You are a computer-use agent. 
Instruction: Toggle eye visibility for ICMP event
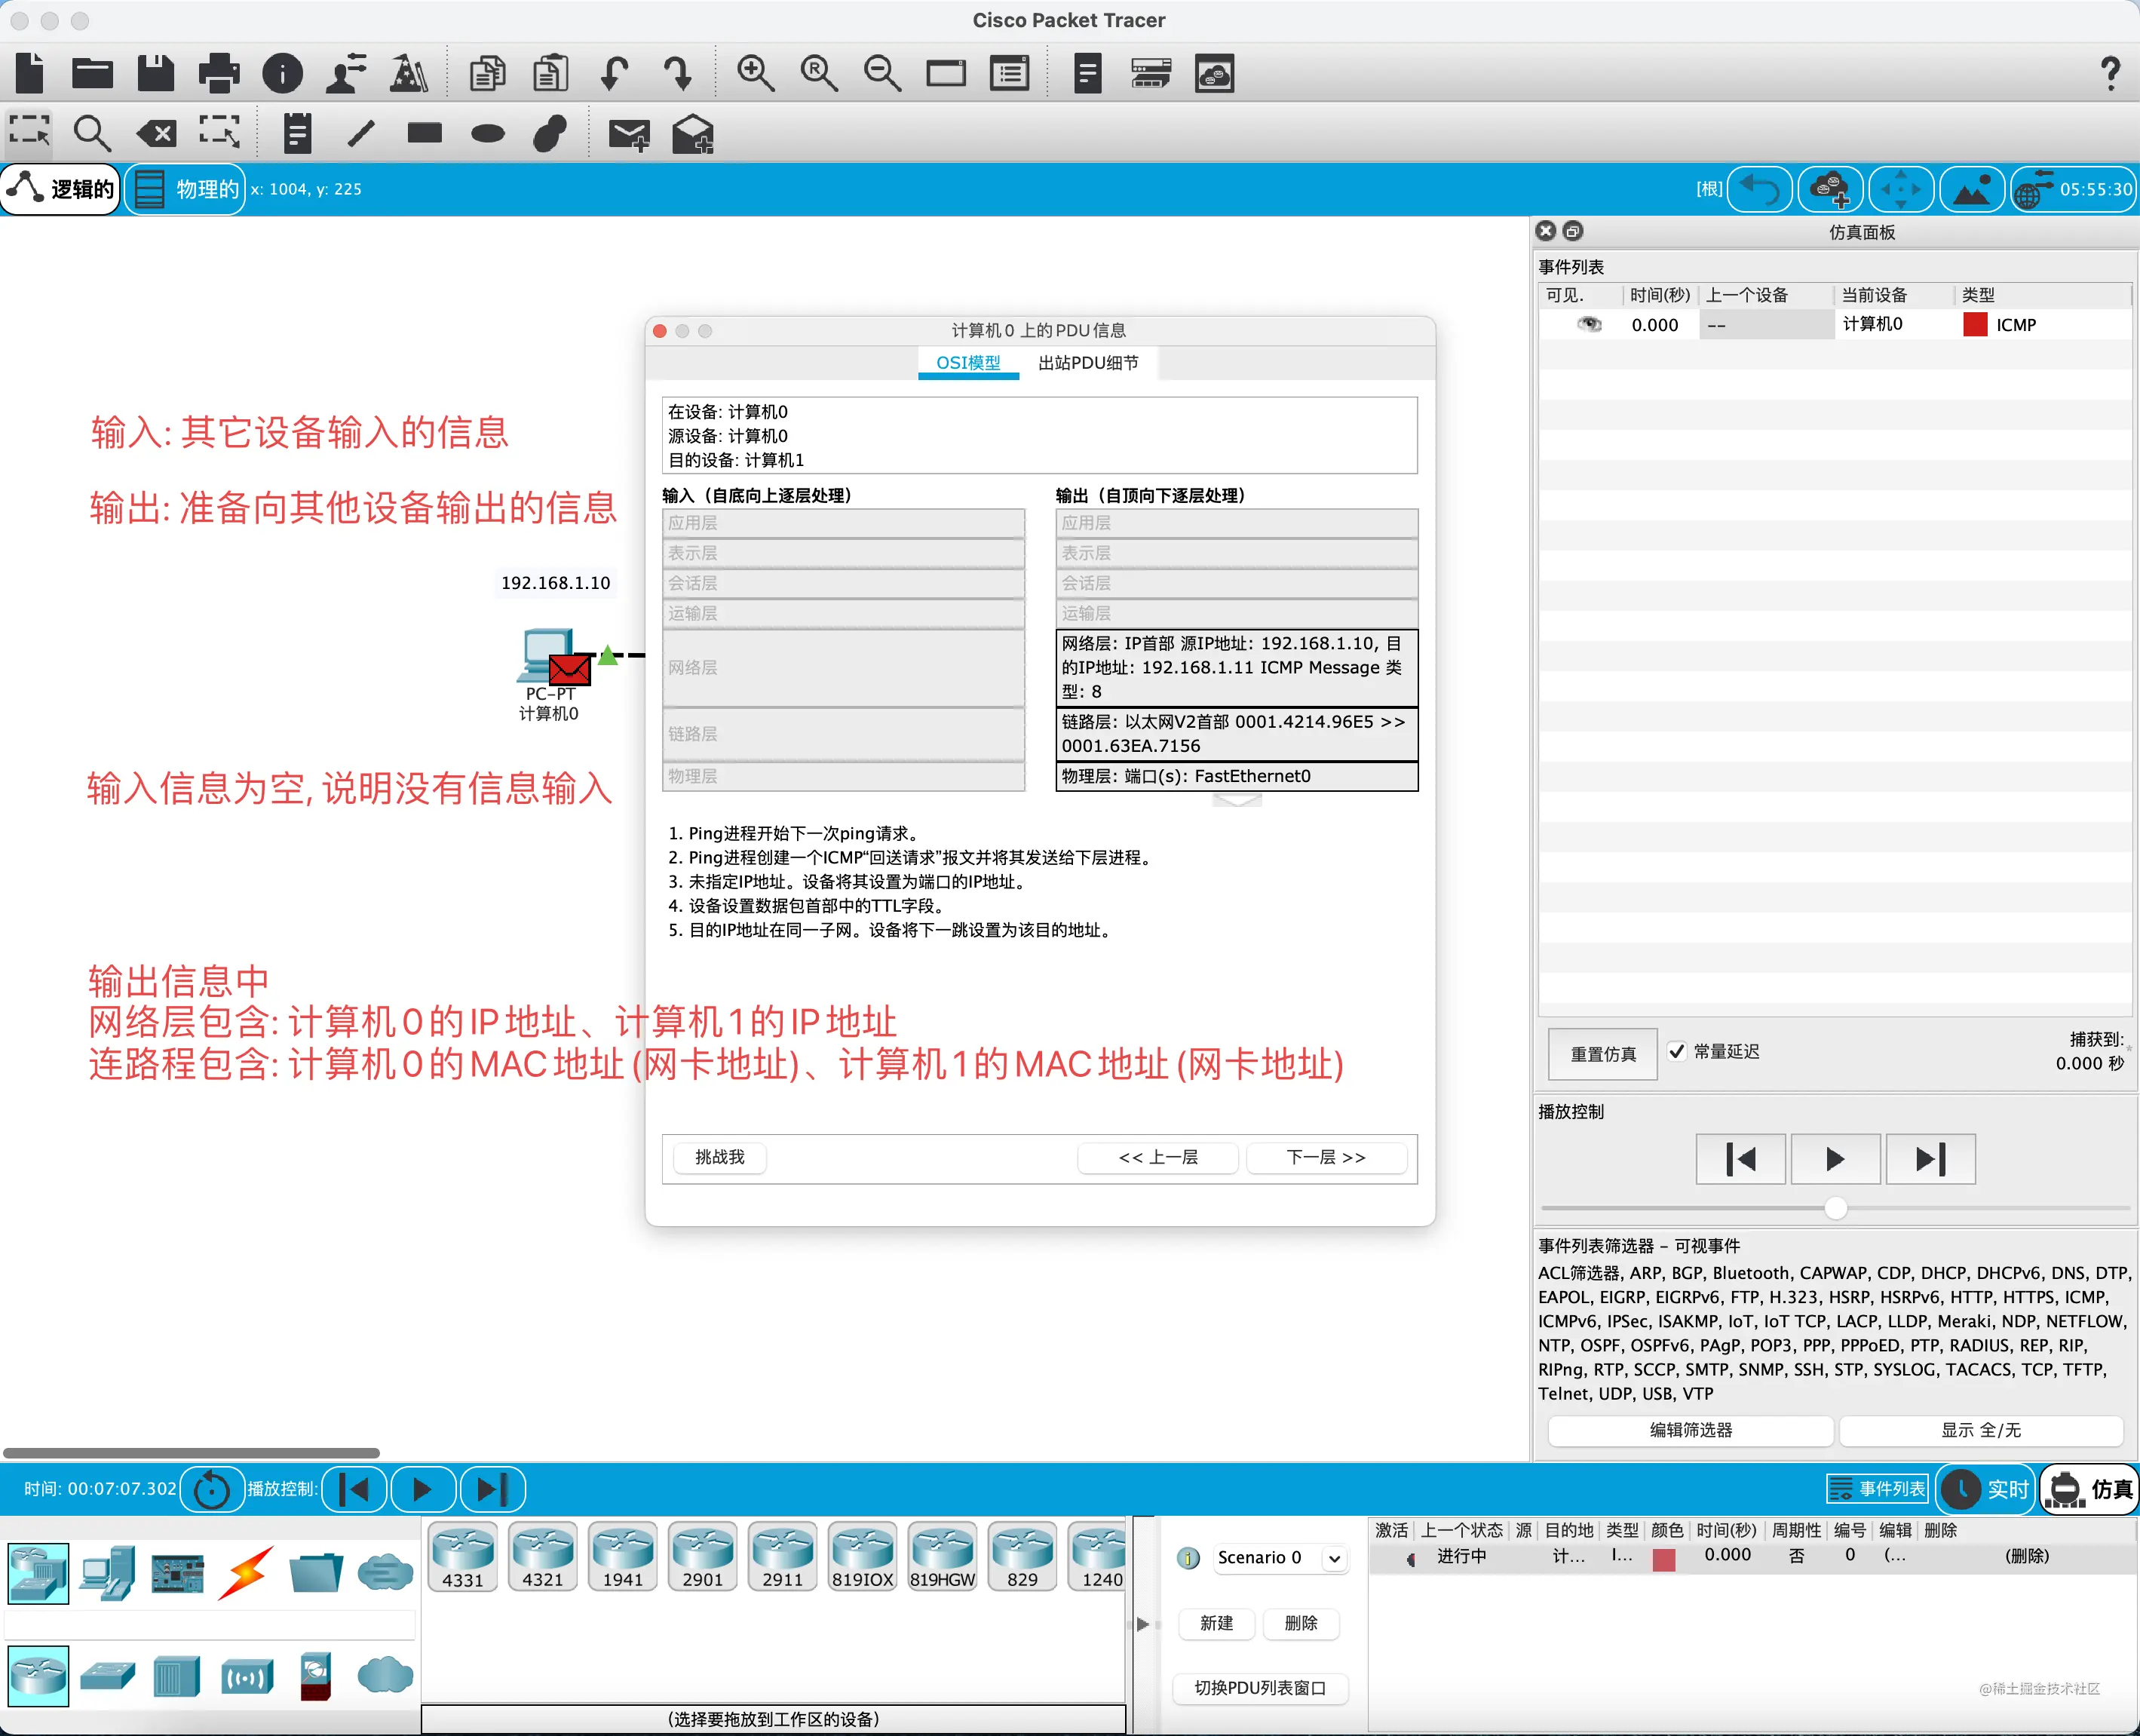tap(1589, 324)
